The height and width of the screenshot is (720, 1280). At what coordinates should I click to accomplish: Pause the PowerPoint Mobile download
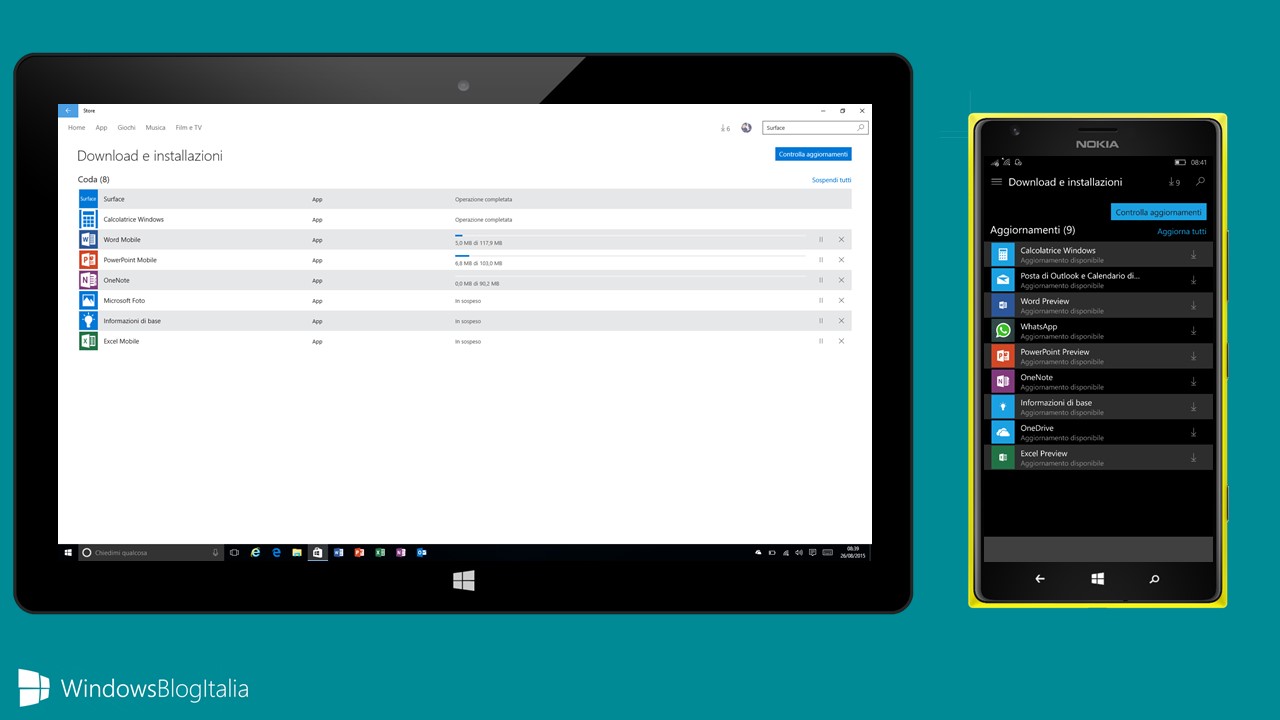click(821, 260)
